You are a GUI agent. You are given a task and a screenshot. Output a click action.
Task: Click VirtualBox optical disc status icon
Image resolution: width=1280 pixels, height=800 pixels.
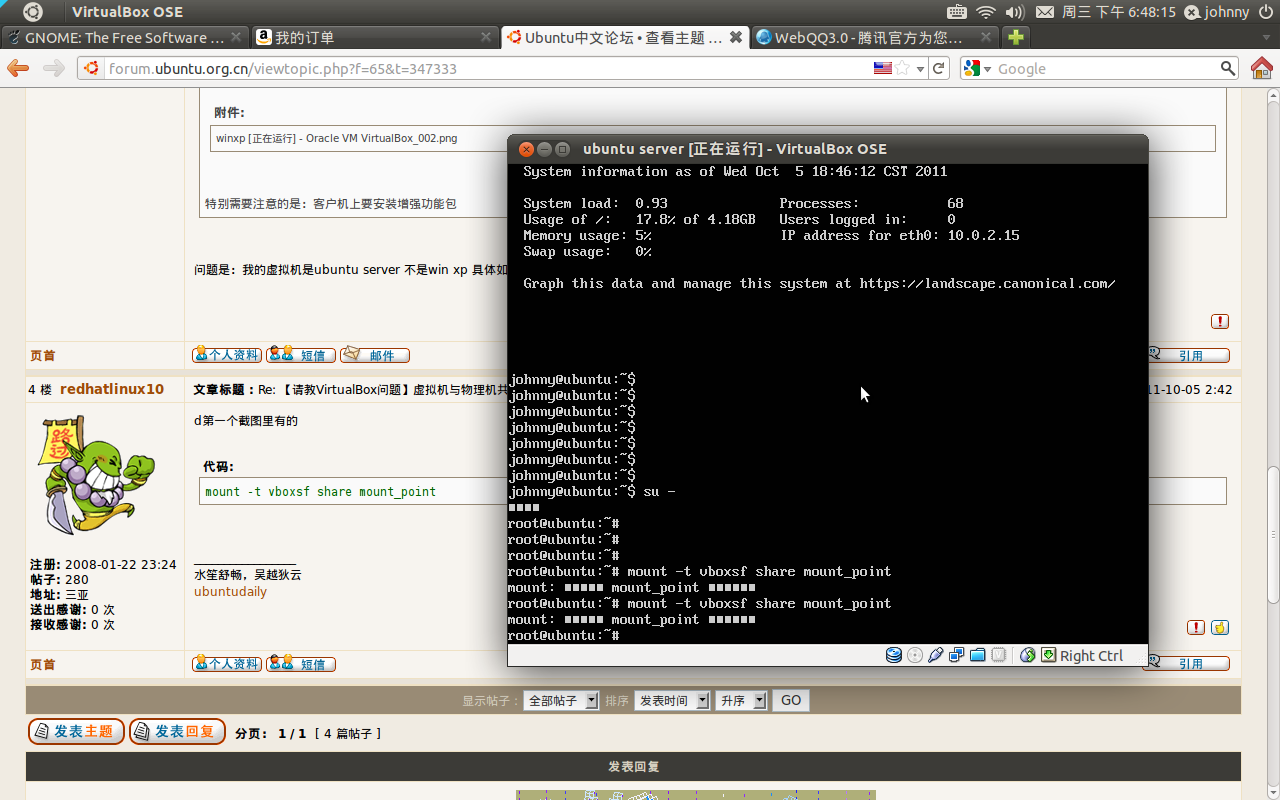pyautogui.click(x=914, y=656)
